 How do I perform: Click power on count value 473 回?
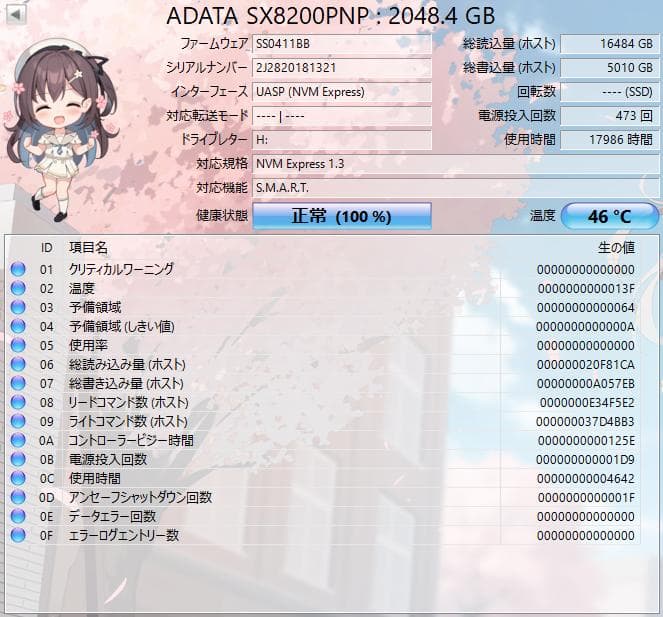tap(609, 116)
